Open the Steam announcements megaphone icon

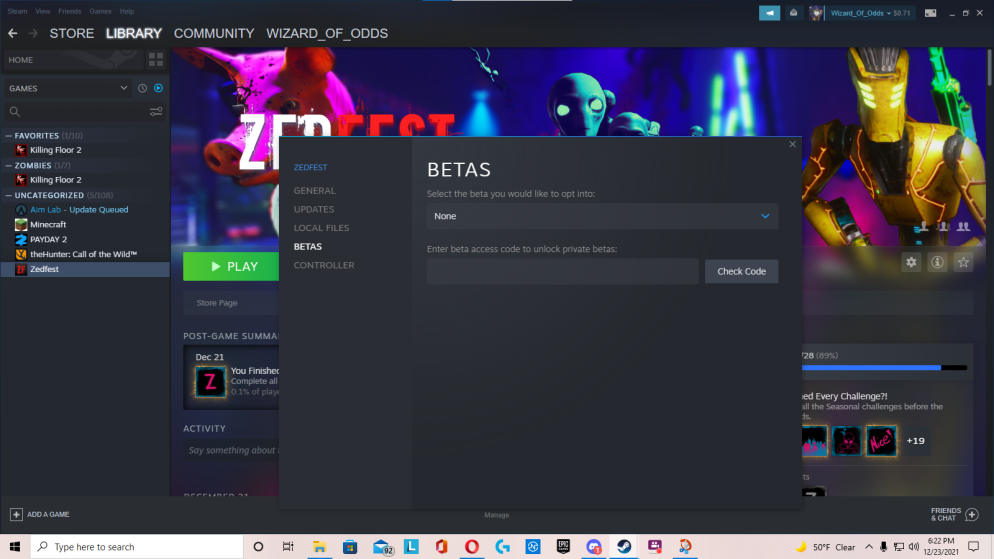(770, 13)
